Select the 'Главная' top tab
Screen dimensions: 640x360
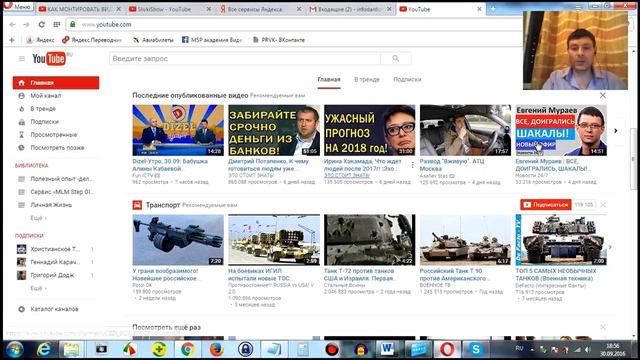[x=329, y=80]
